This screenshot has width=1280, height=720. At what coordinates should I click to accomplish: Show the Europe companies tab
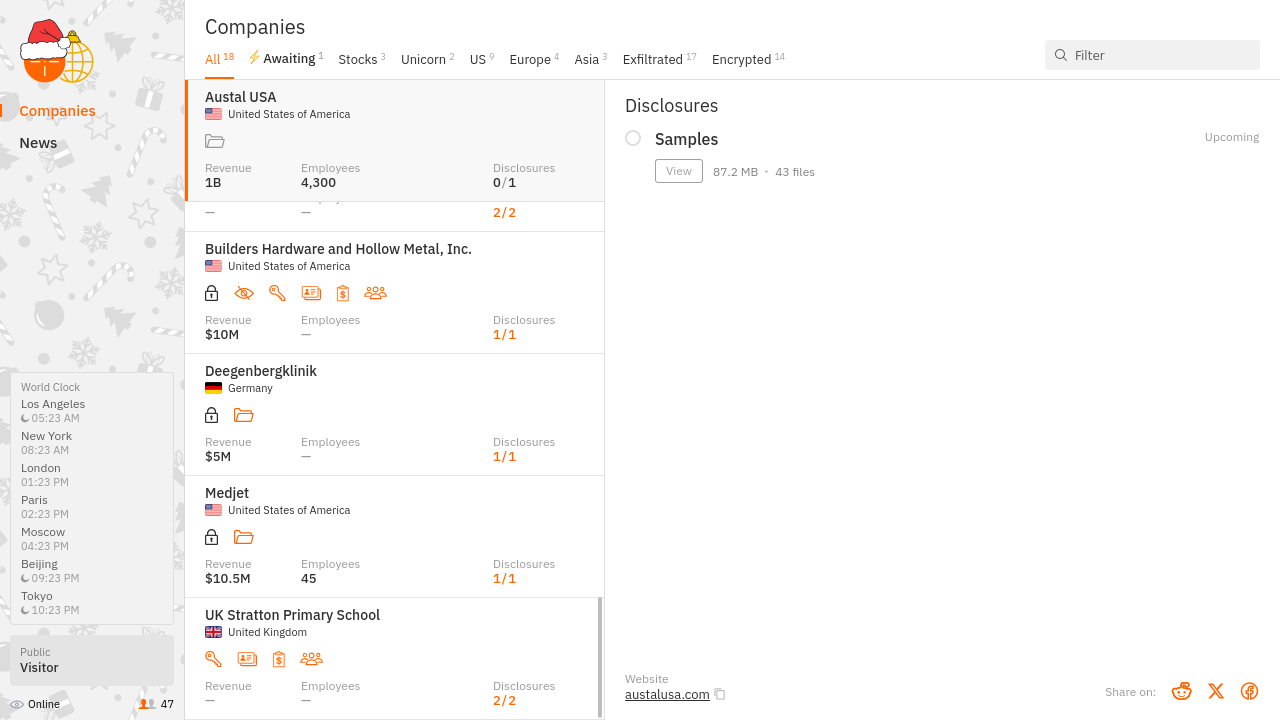[x=534, y=59]
